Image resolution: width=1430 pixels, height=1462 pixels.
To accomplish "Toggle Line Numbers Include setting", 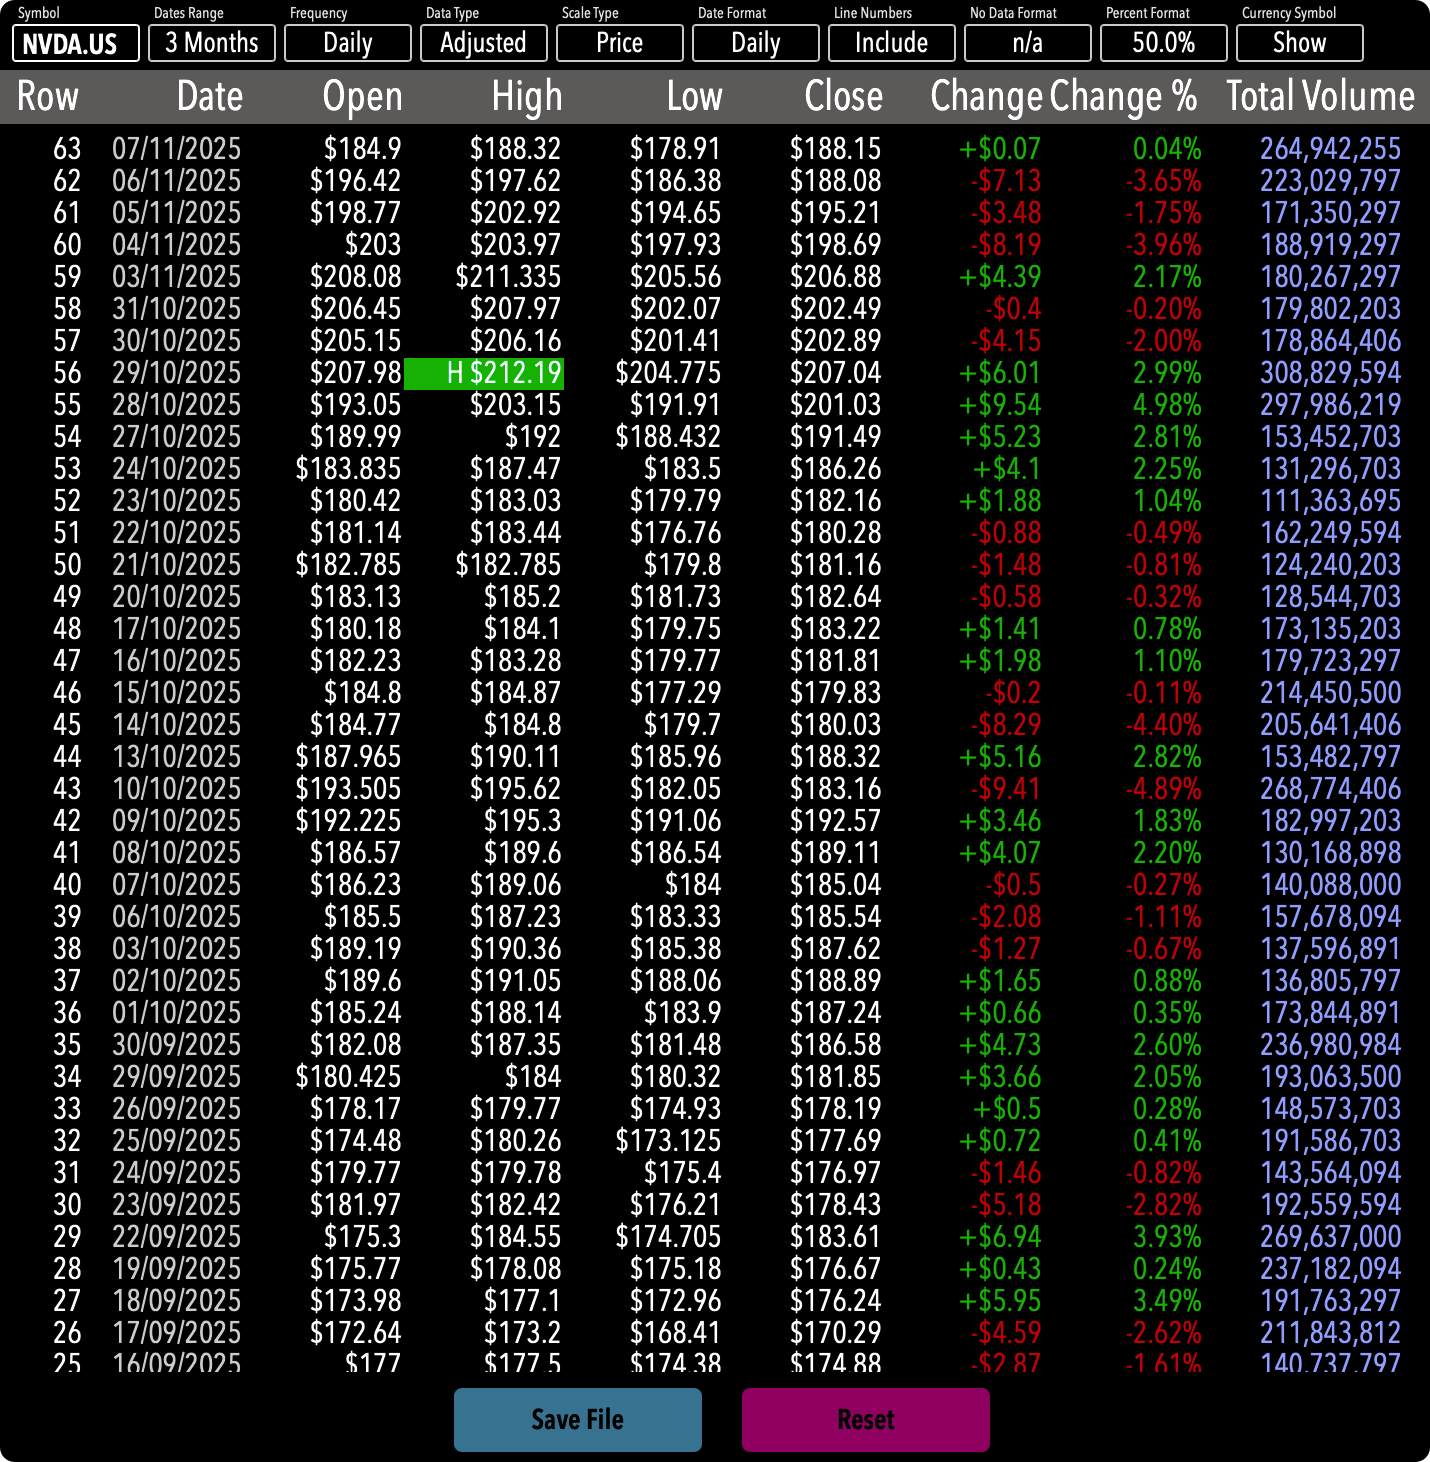I will pyautogui.click(x=892, y=44).
